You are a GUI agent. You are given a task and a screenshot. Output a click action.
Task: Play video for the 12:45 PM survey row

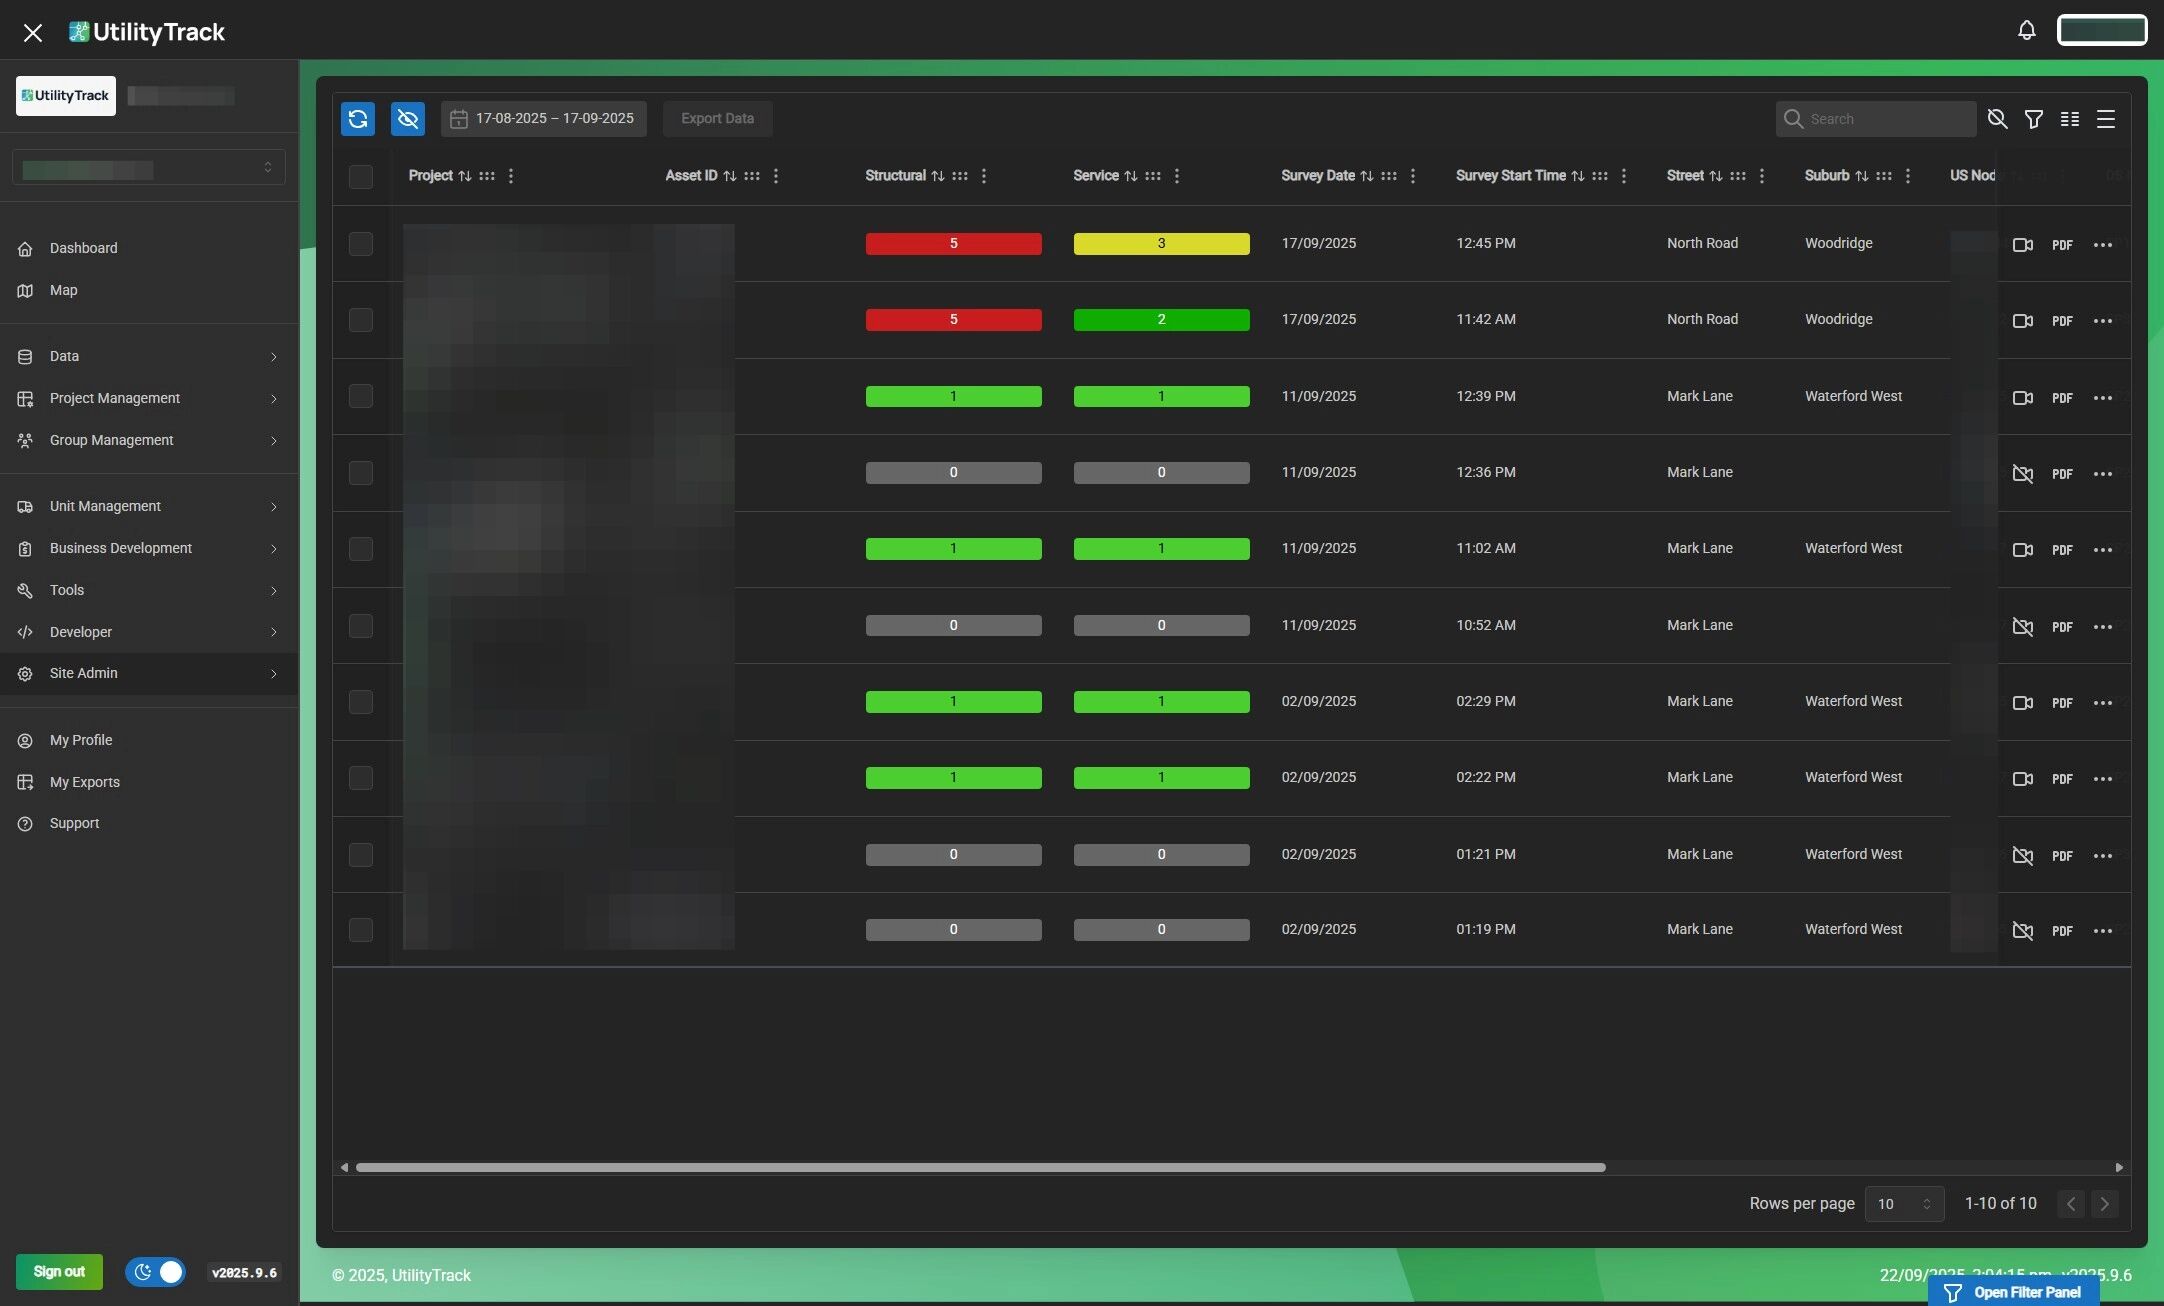point(2022,245)
